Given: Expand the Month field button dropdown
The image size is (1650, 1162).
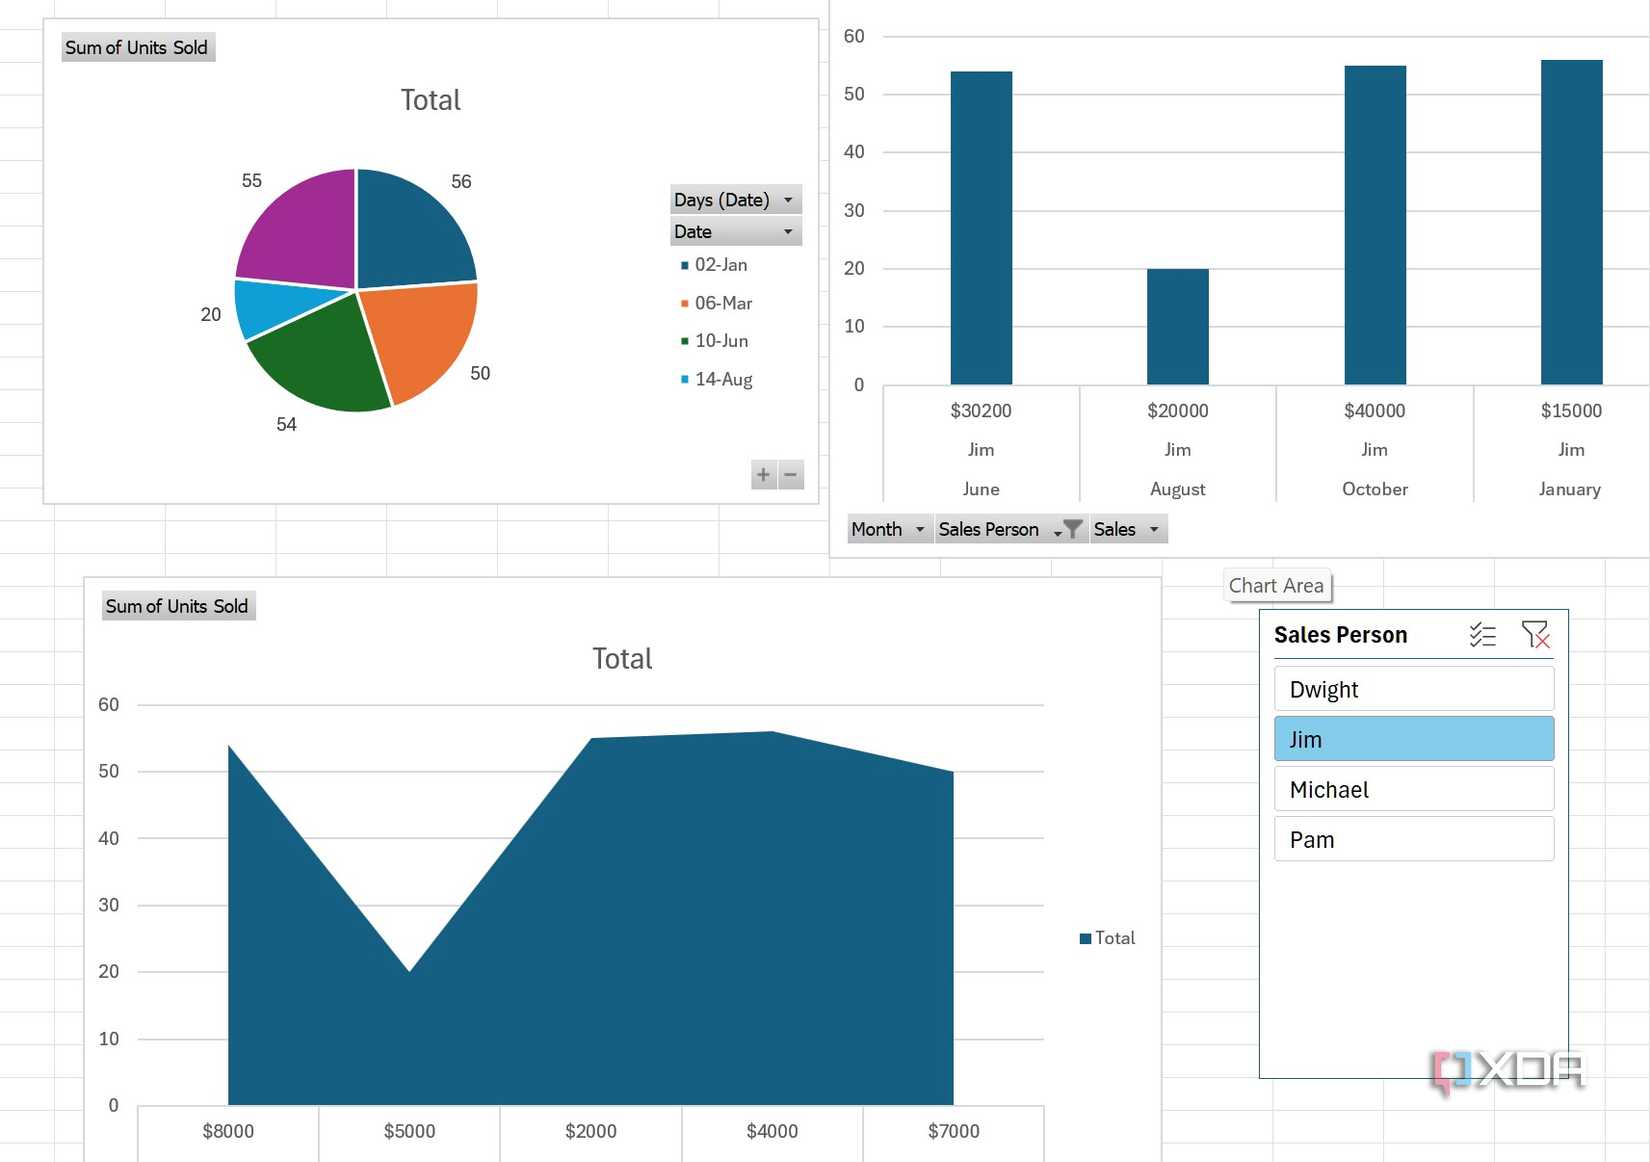Looking at the screenshot, I should [x=920, y=529].
